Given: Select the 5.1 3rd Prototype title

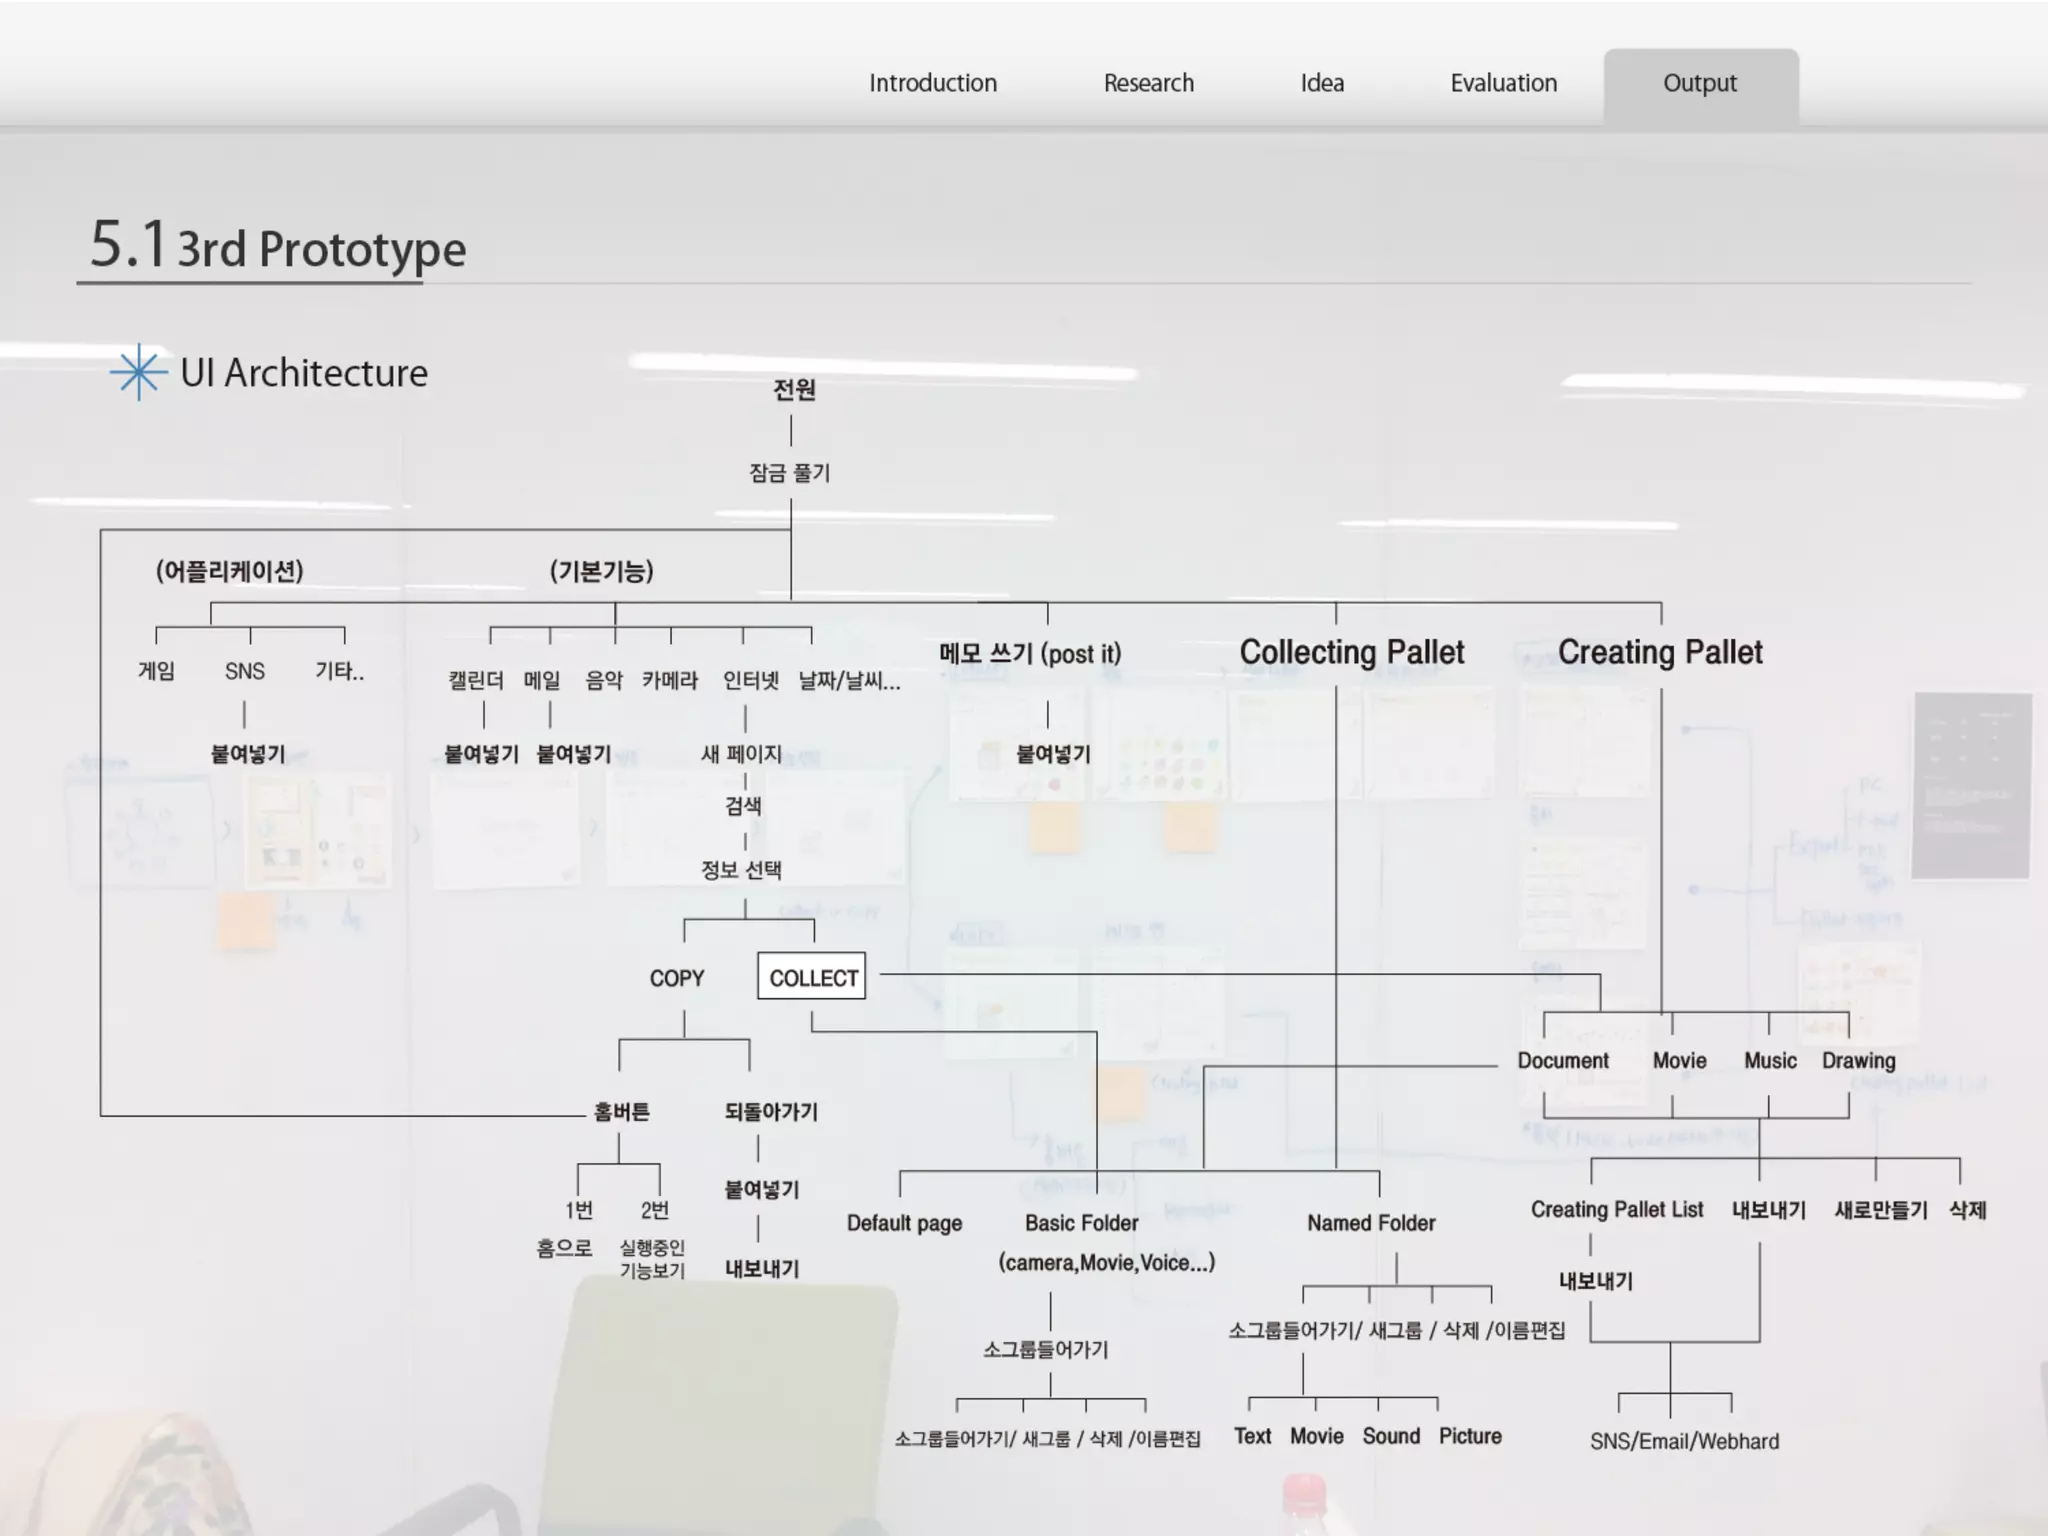Looking at the screenshot, I should (x=278, y=246).
